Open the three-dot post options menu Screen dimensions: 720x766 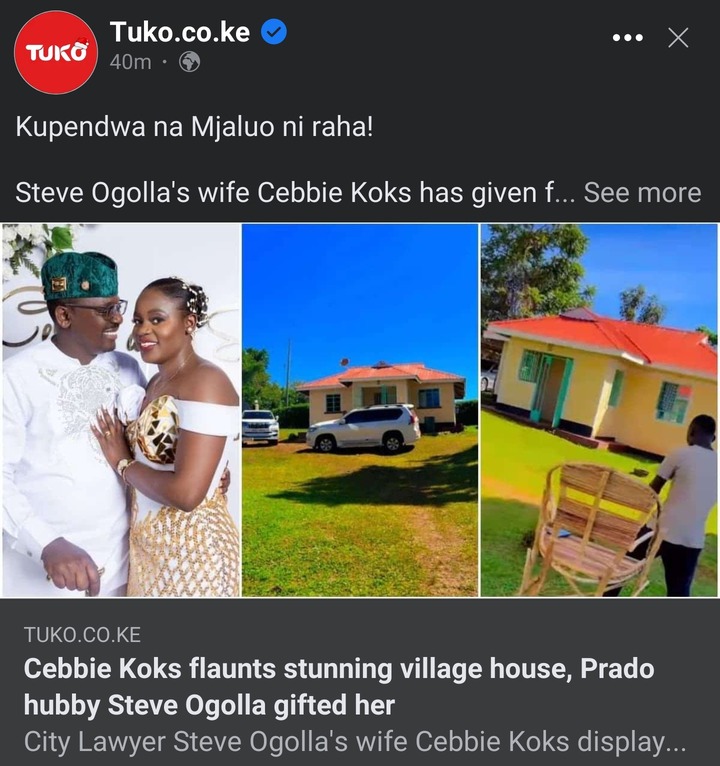628,38
